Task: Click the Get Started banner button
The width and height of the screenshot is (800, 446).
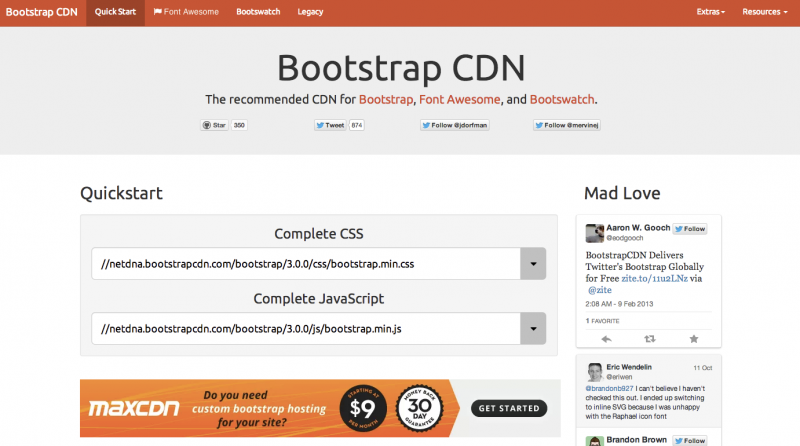Action: 509,408
